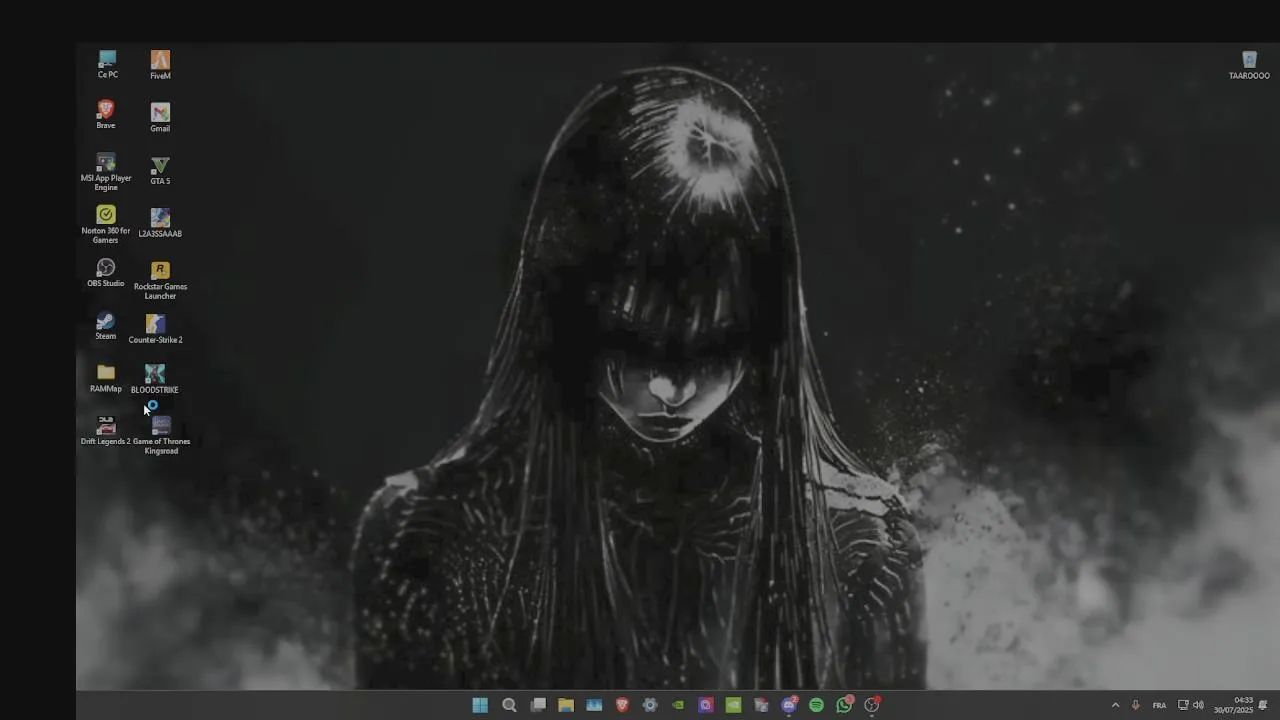Select the OBS Studio desktop shortcut
This screenshot has height=720, width=1280.
click(106, 273)
